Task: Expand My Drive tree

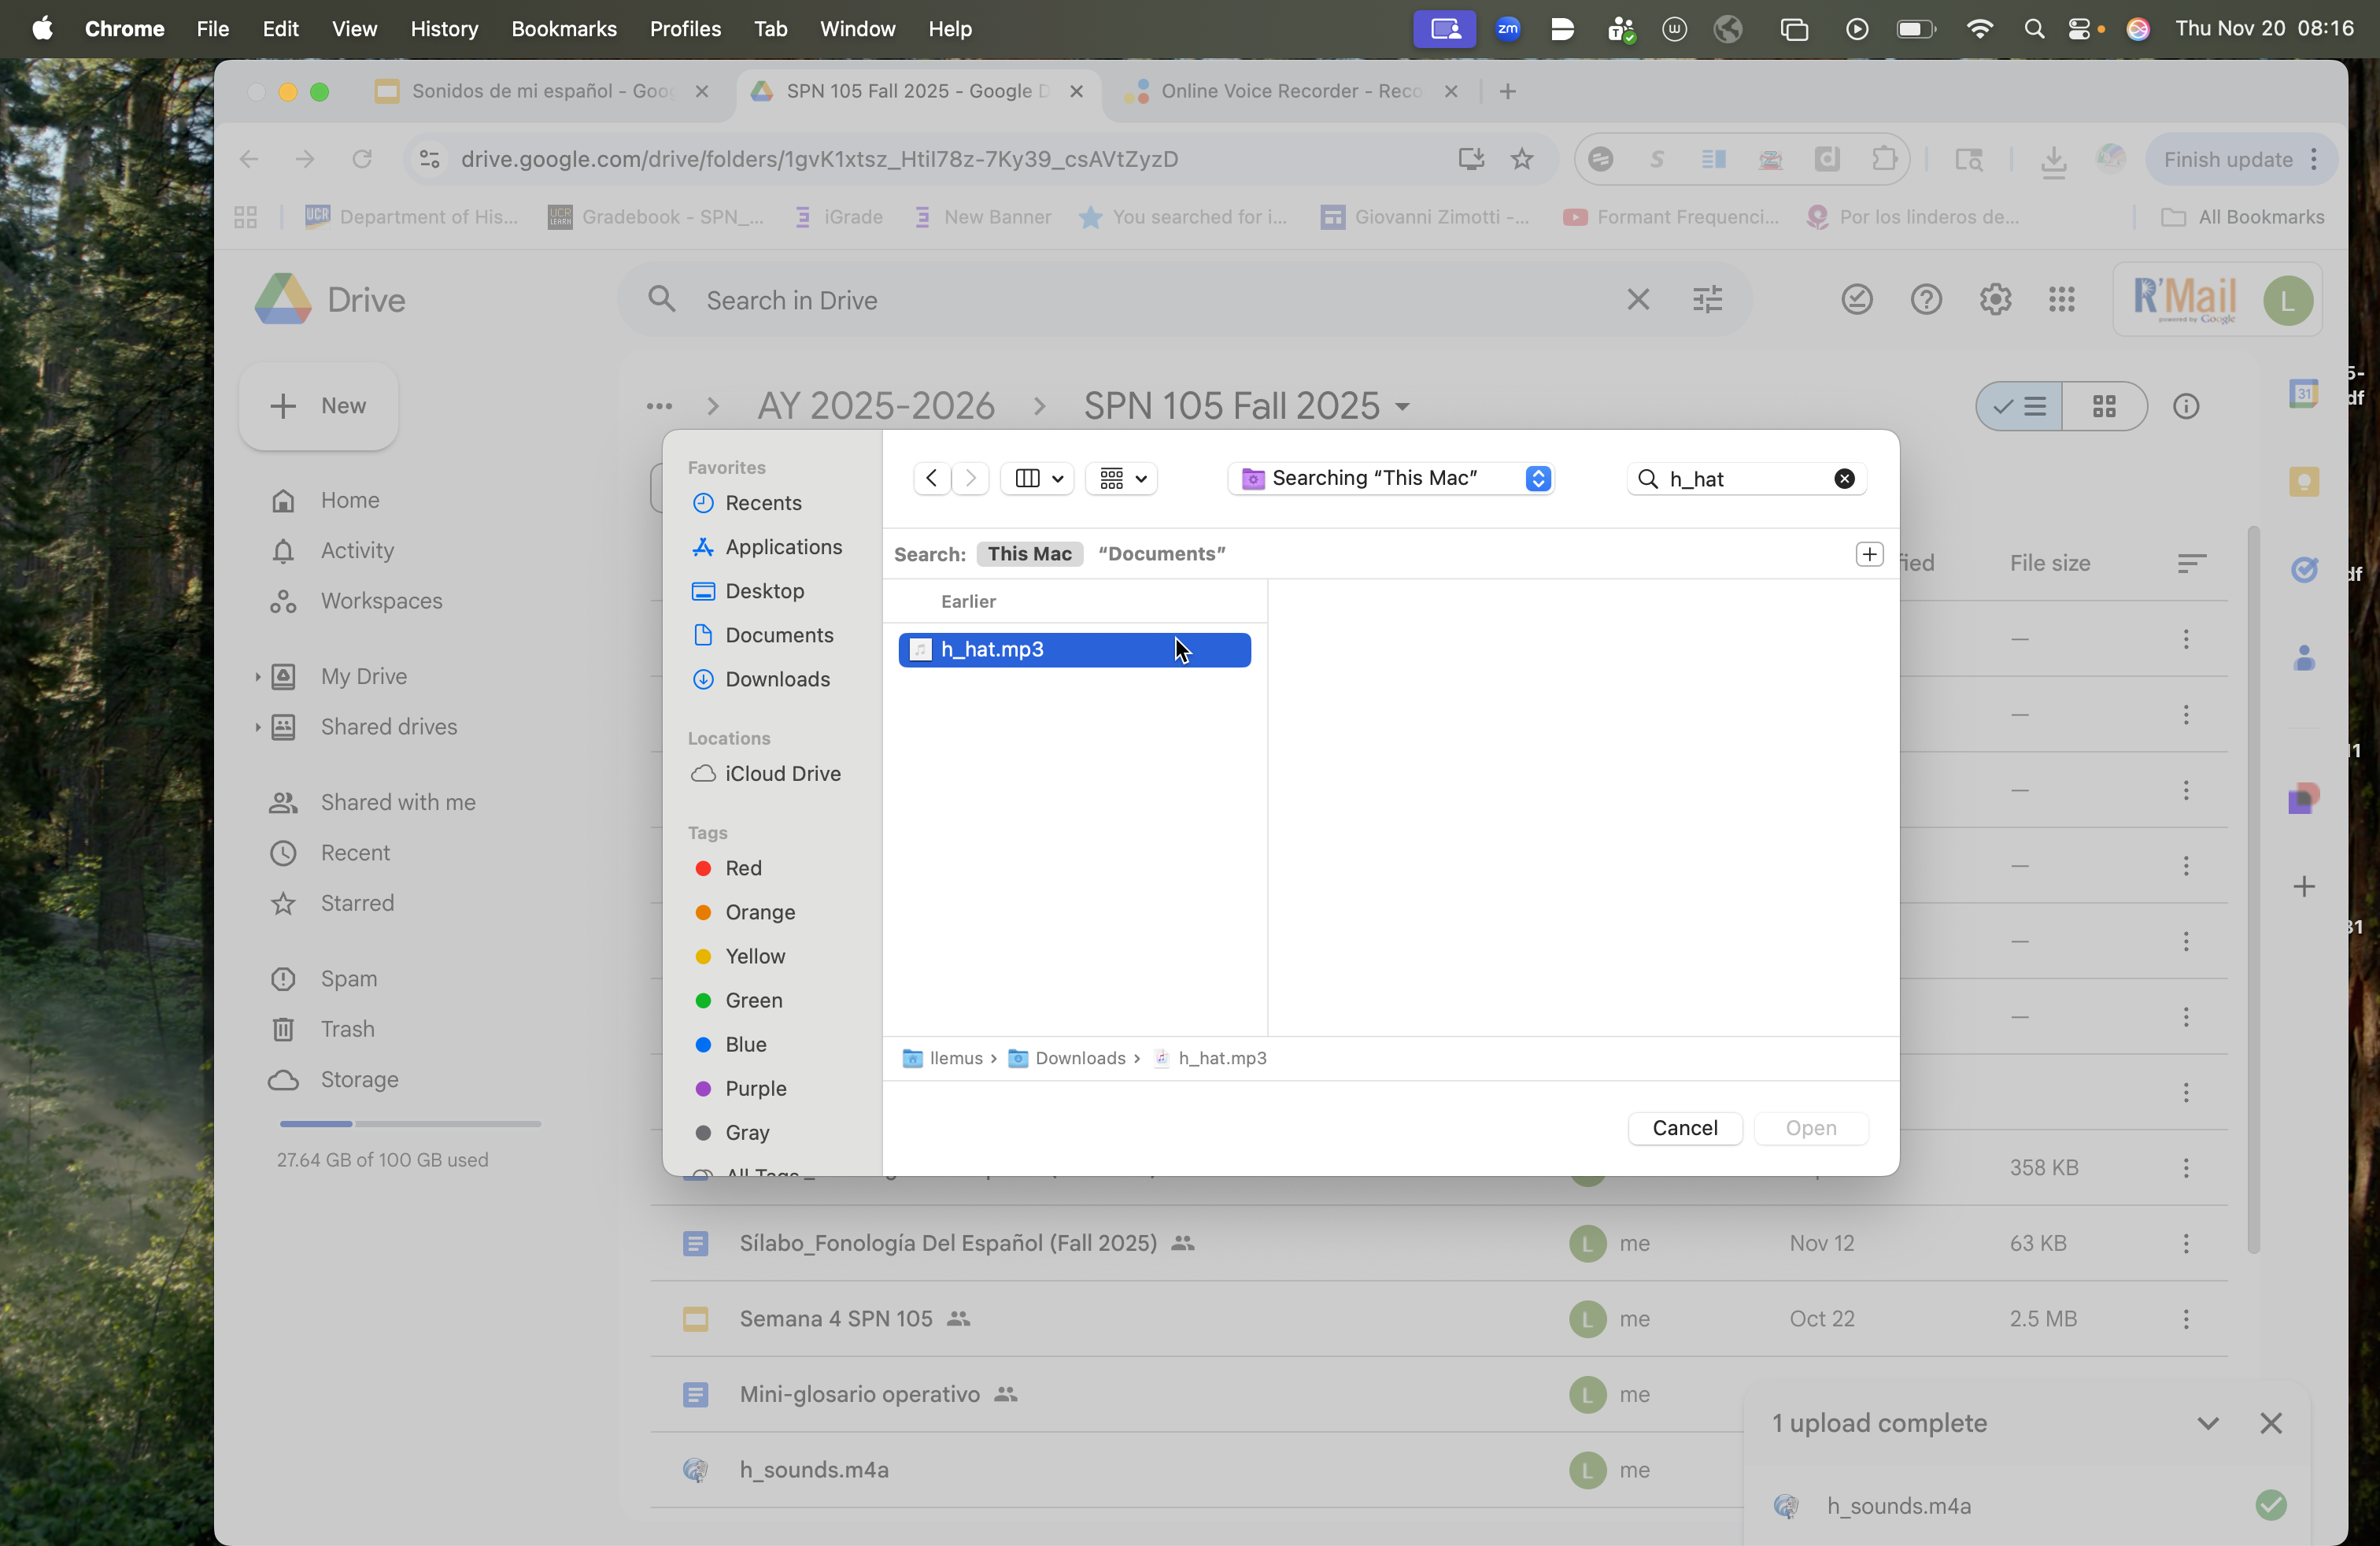Action: [x=257, y=677]
